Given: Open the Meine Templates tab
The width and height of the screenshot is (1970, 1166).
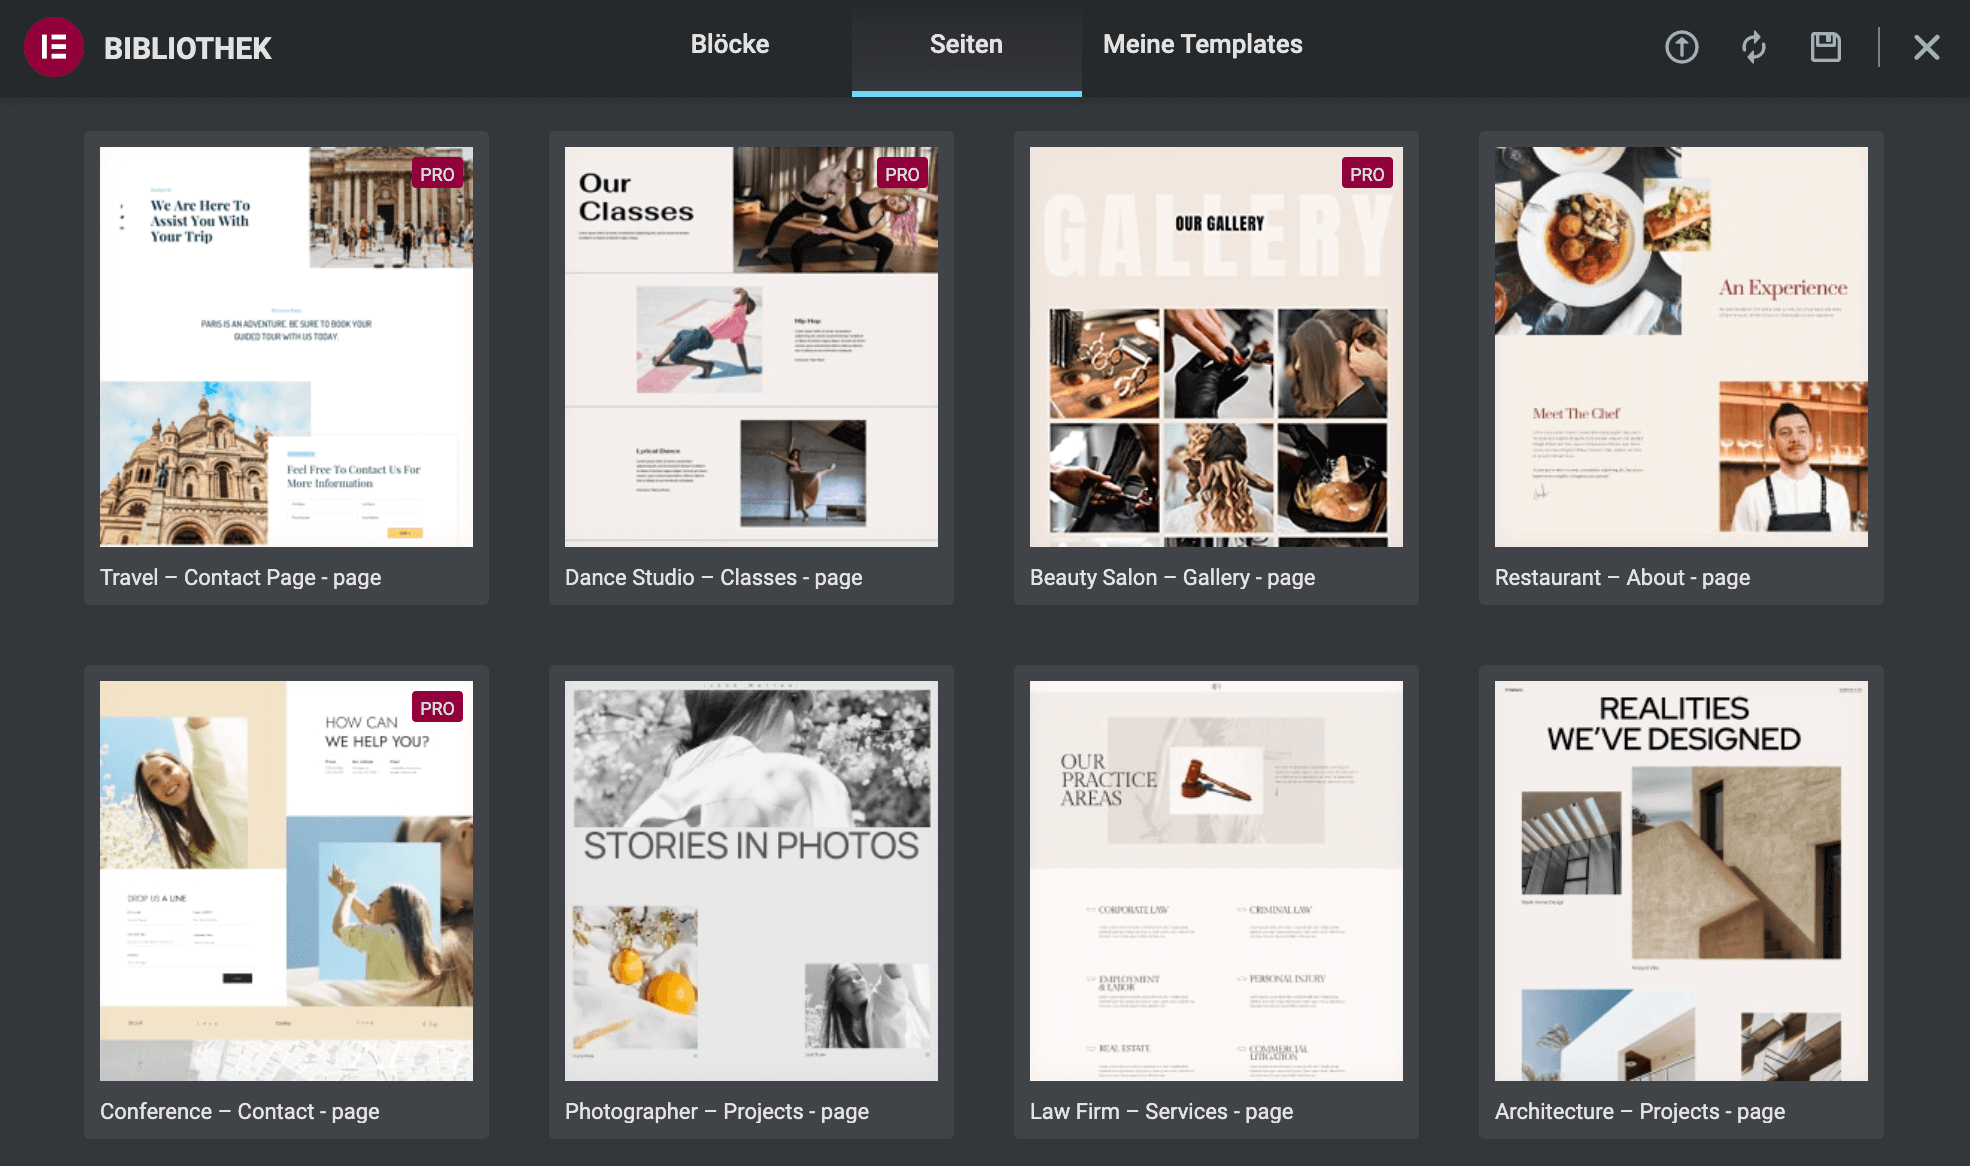Looking at the screenshot, I should click(1202, 45).
